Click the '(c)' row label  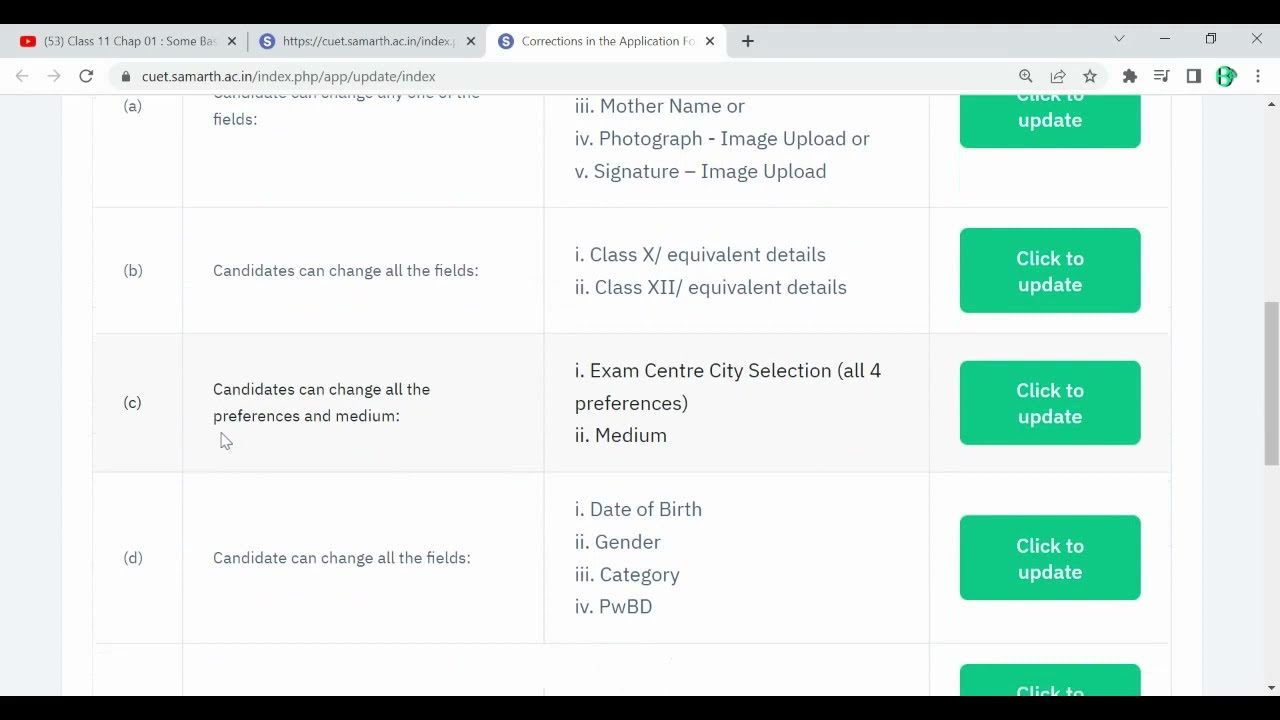(x=133, y=403)
